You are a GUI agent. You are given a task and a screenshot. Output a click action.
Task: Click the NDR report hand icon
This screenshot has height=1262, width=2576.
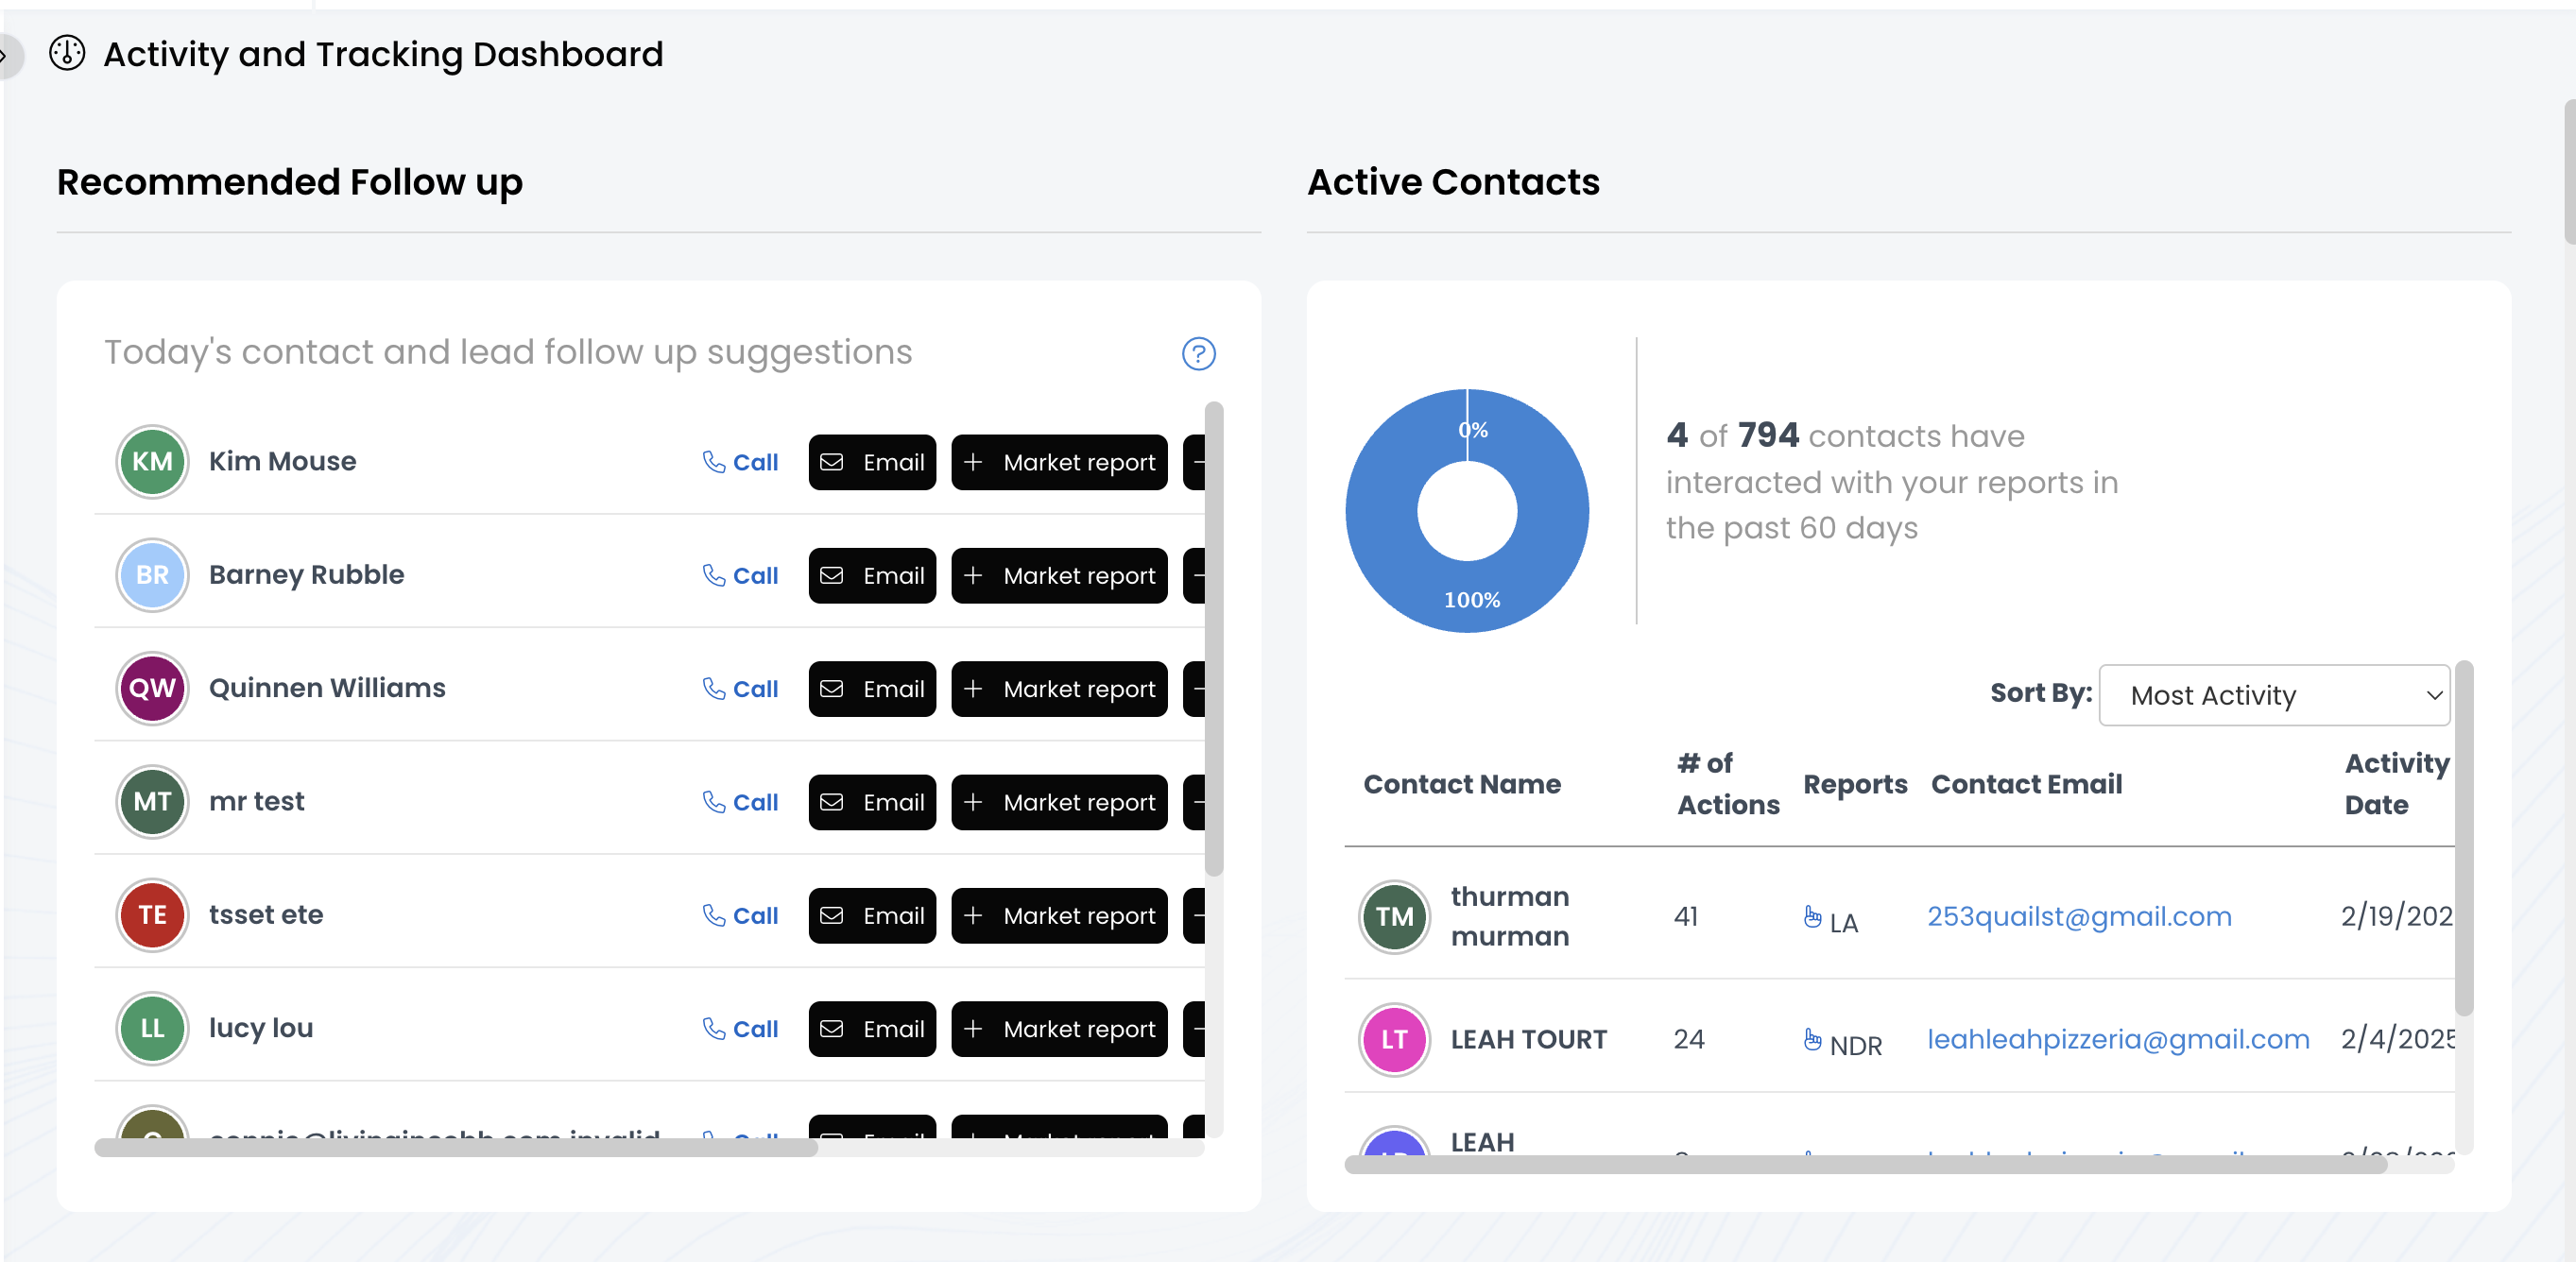1812,1039
